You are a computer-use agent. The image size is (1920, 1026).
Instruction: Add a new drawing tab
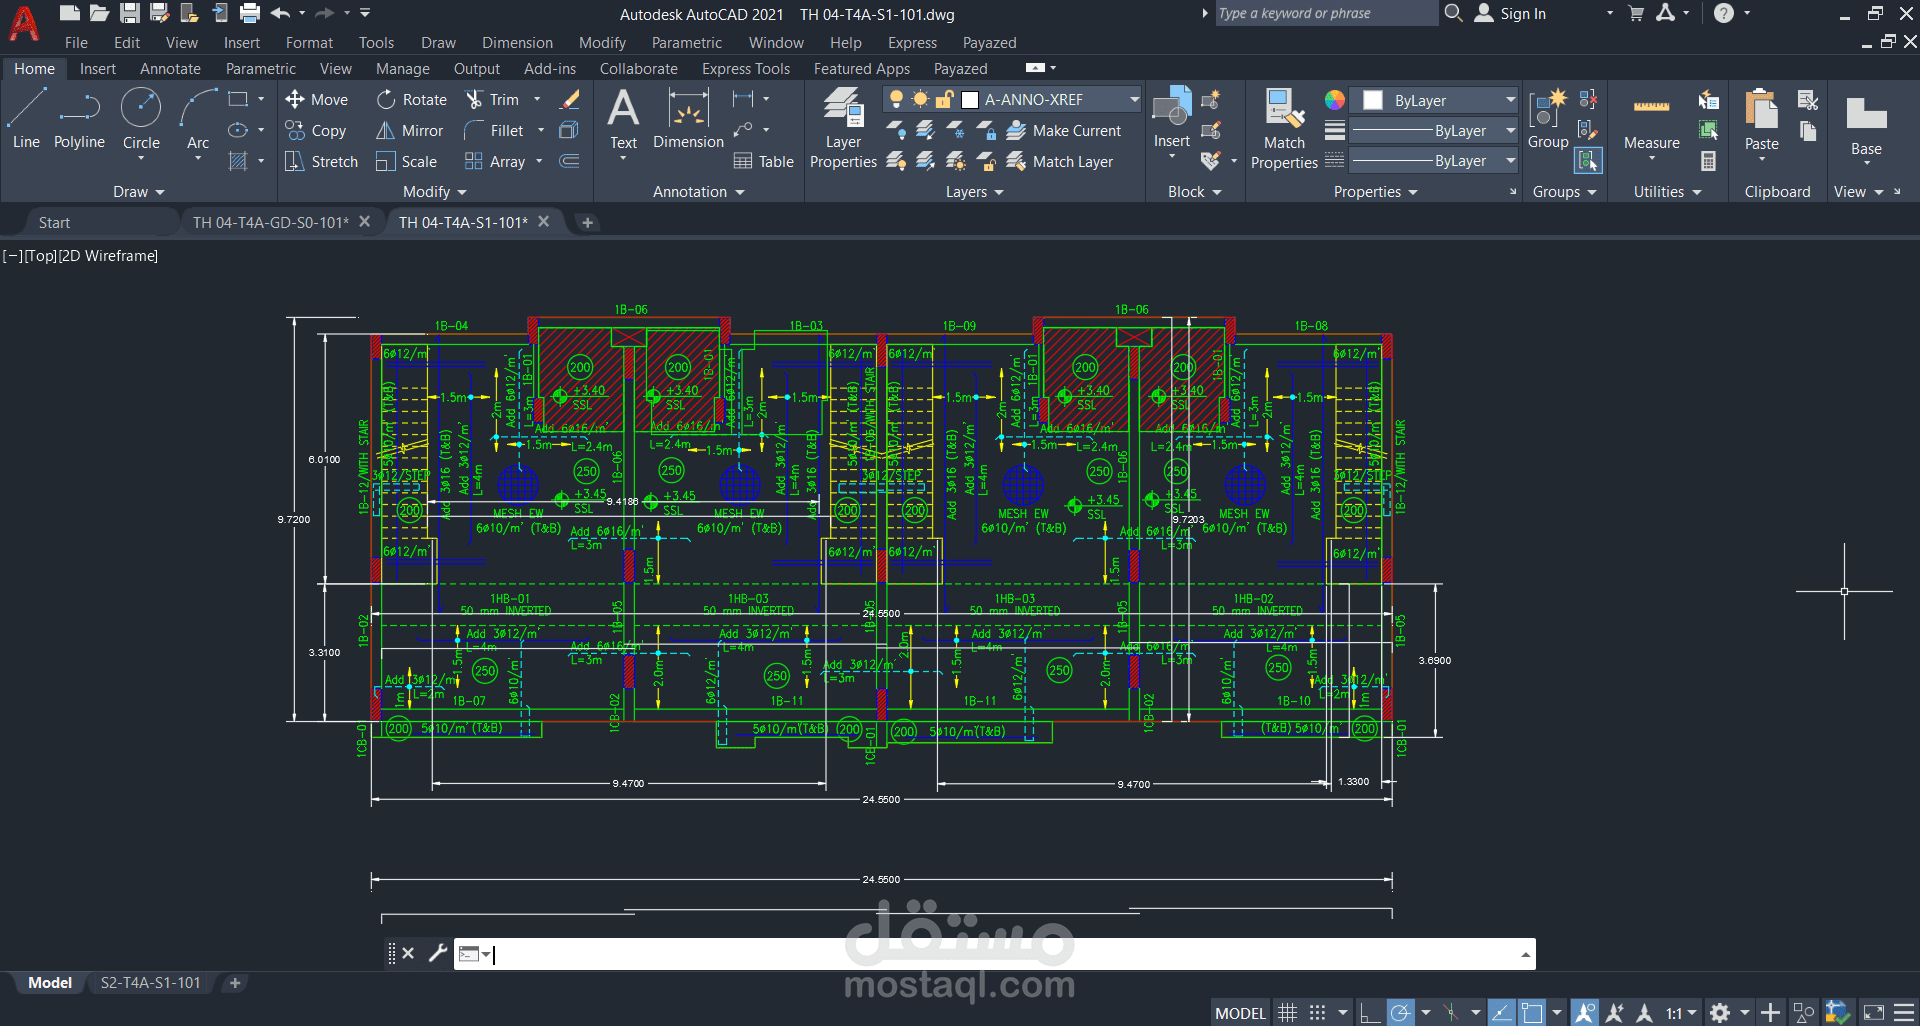588,222
